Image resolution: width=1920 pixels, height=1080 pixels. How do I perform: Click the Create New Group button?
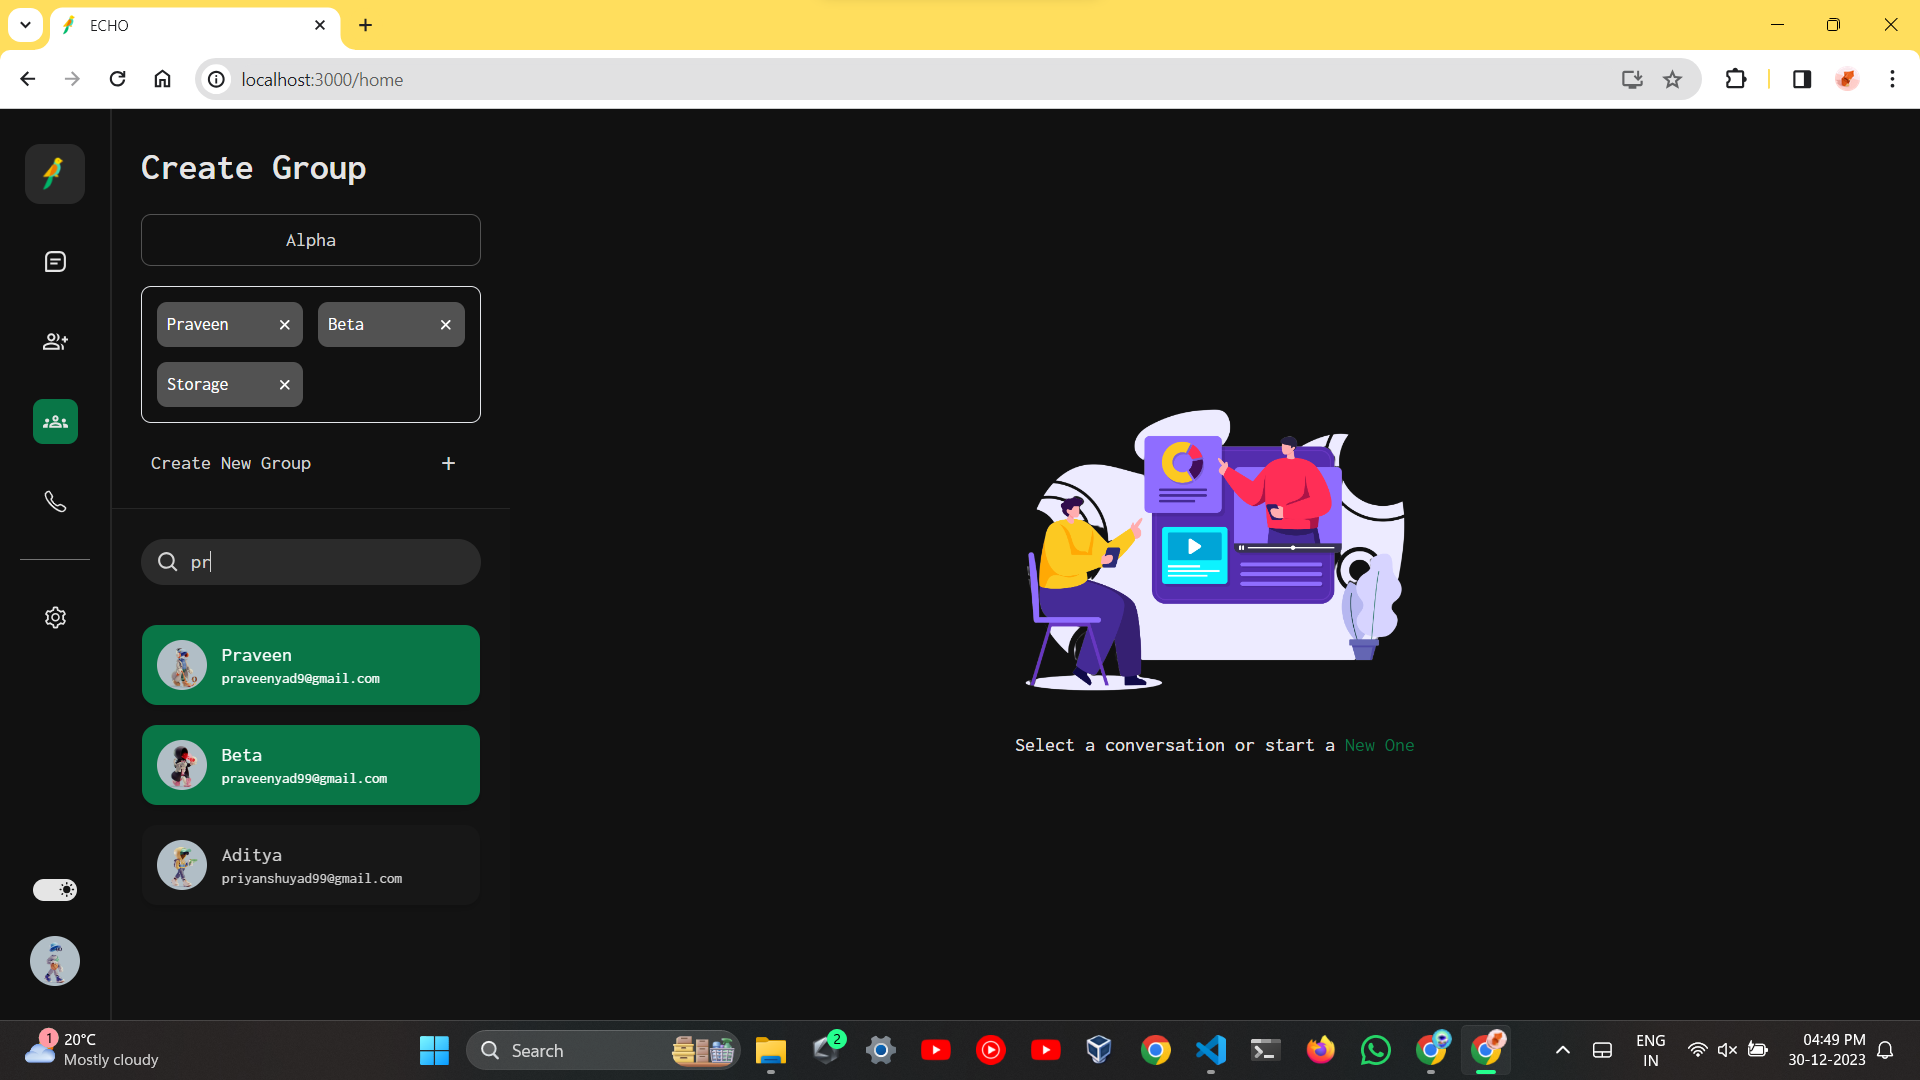pos(231,463)
